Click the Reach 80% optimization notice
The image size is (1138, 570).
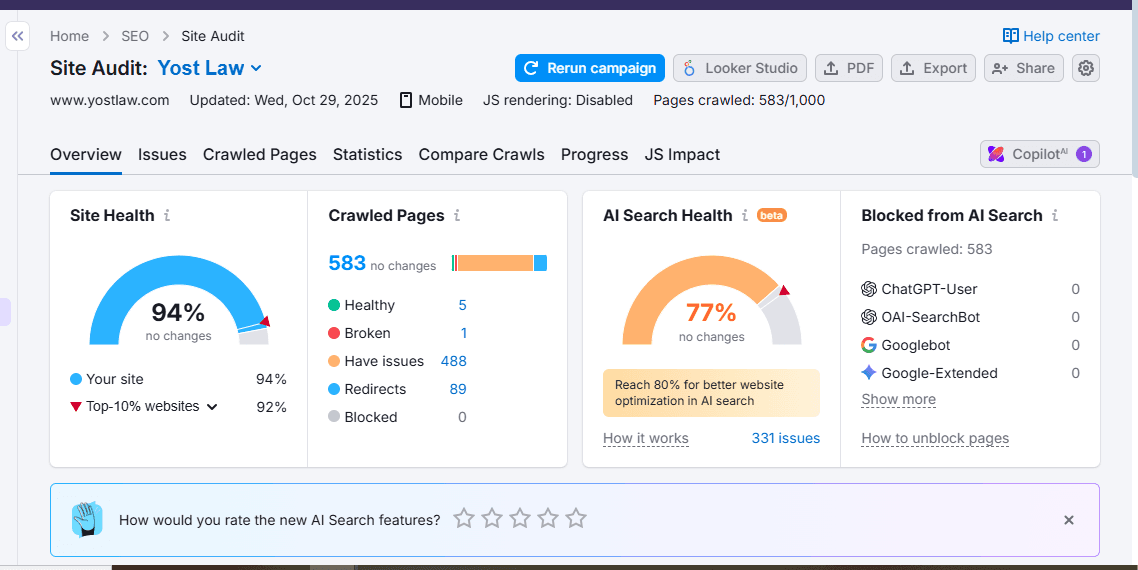[711, 393]
